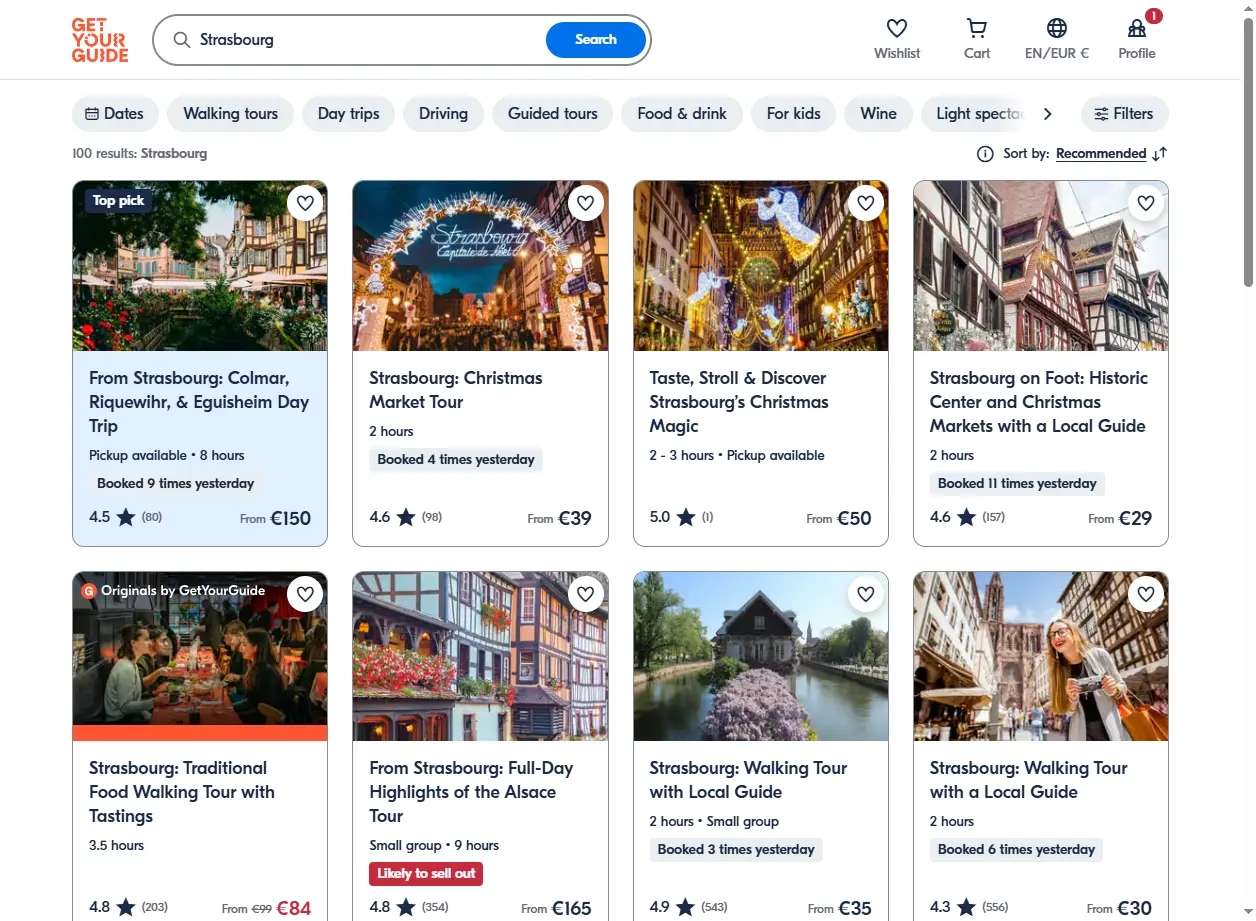Screen dimensions: 1256x921
Task: Wishlist Strasbourg on Foot: Historic Center tour
Action: point(1146,203)
